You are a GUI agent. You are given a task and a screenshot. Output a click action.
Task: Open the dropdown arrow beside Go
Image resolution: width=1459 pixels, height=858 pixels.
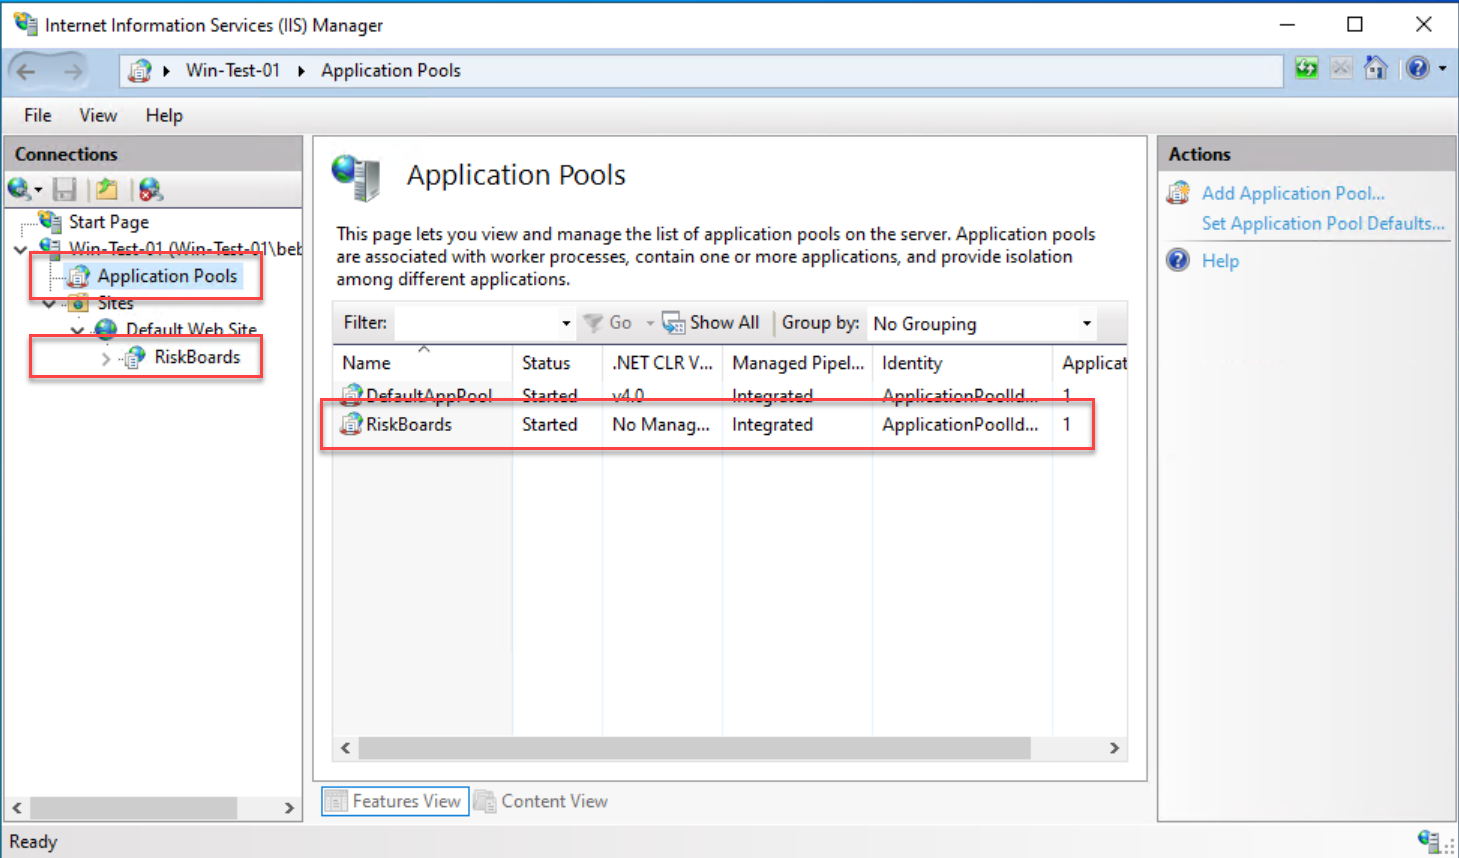pos(649,323)
